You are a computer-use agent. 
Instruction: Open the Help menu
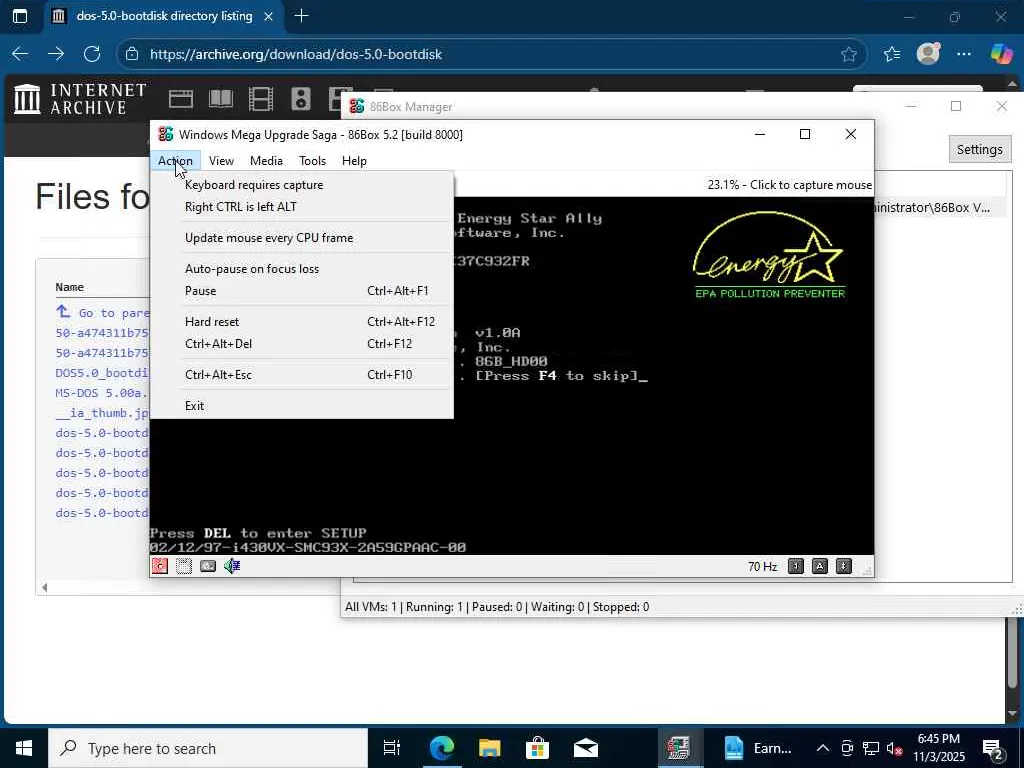(x=354, y=161)
